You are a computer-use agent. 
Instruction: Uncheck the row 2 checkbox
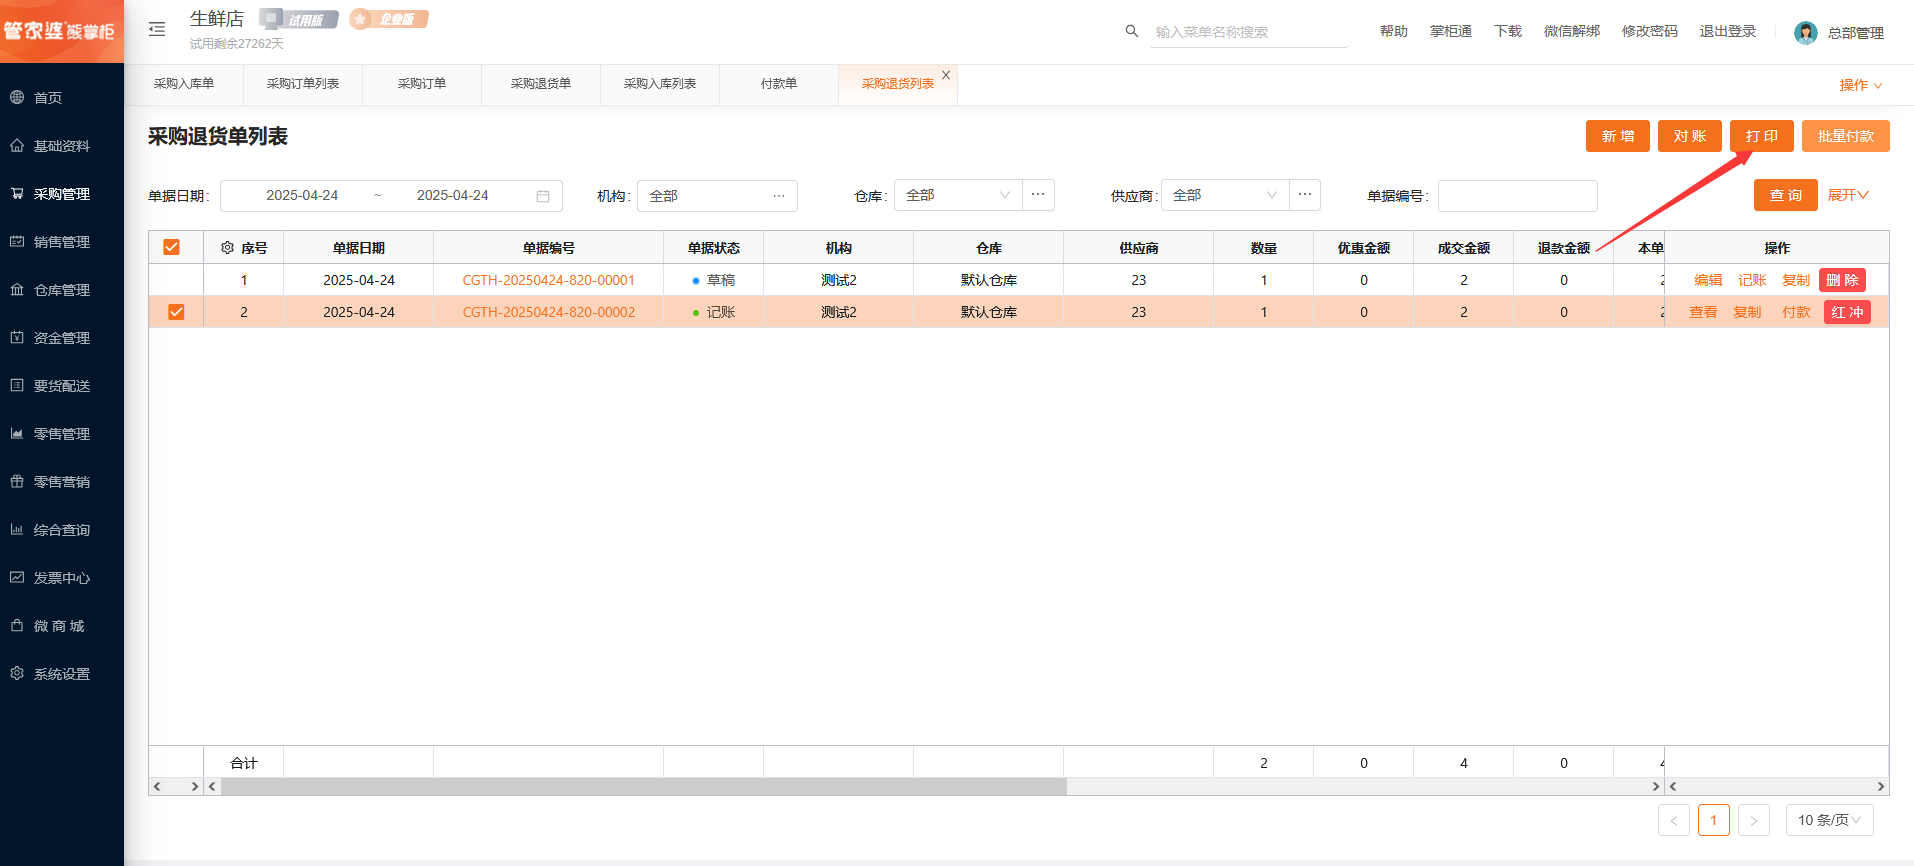coord(176,312)
